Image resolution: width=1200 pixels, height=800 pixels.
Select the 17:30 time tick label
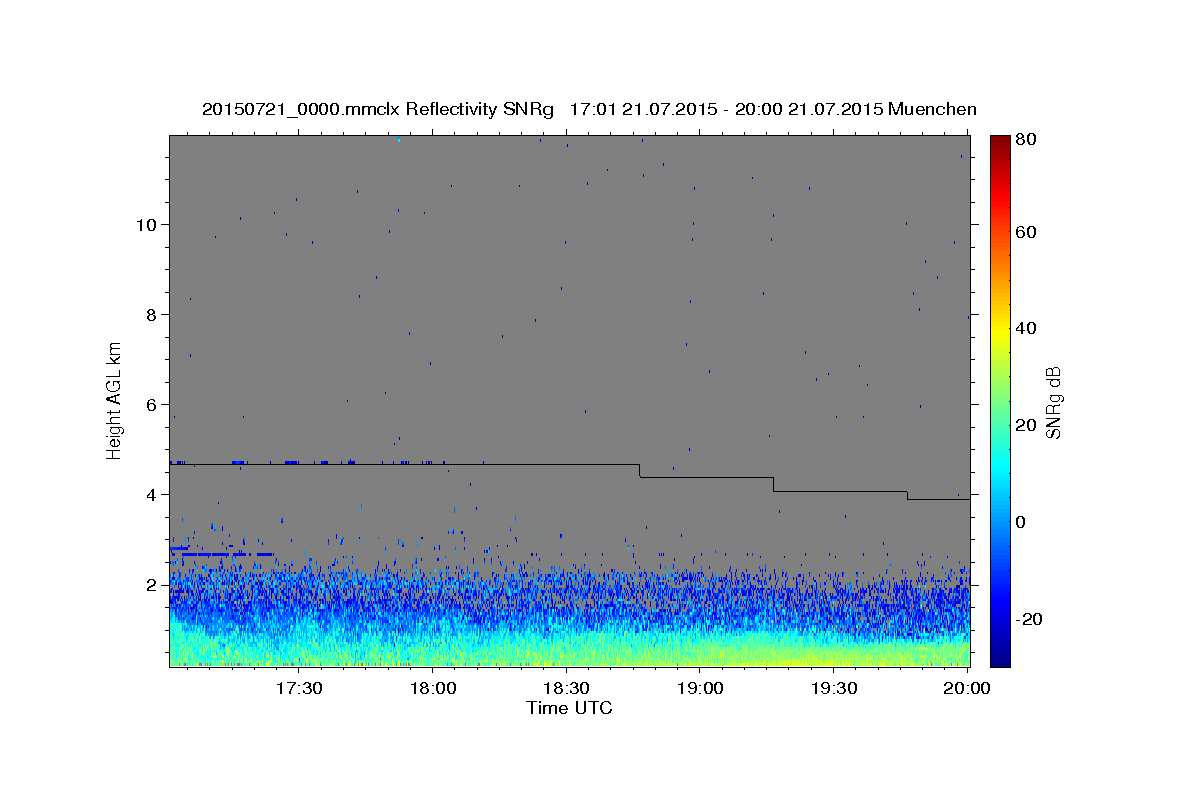(299, 689)
